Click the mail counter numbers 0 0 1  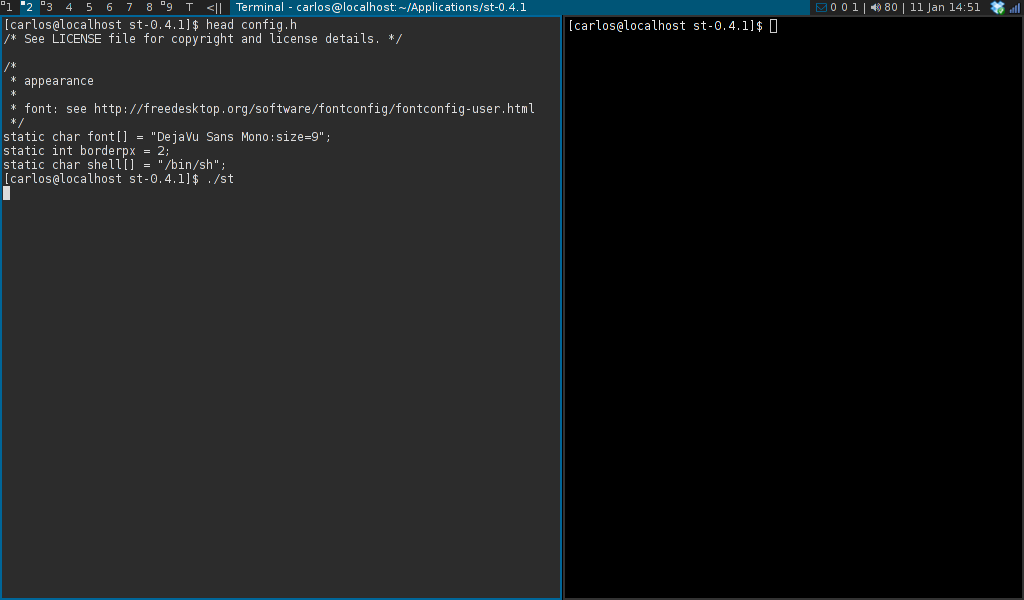844,7
